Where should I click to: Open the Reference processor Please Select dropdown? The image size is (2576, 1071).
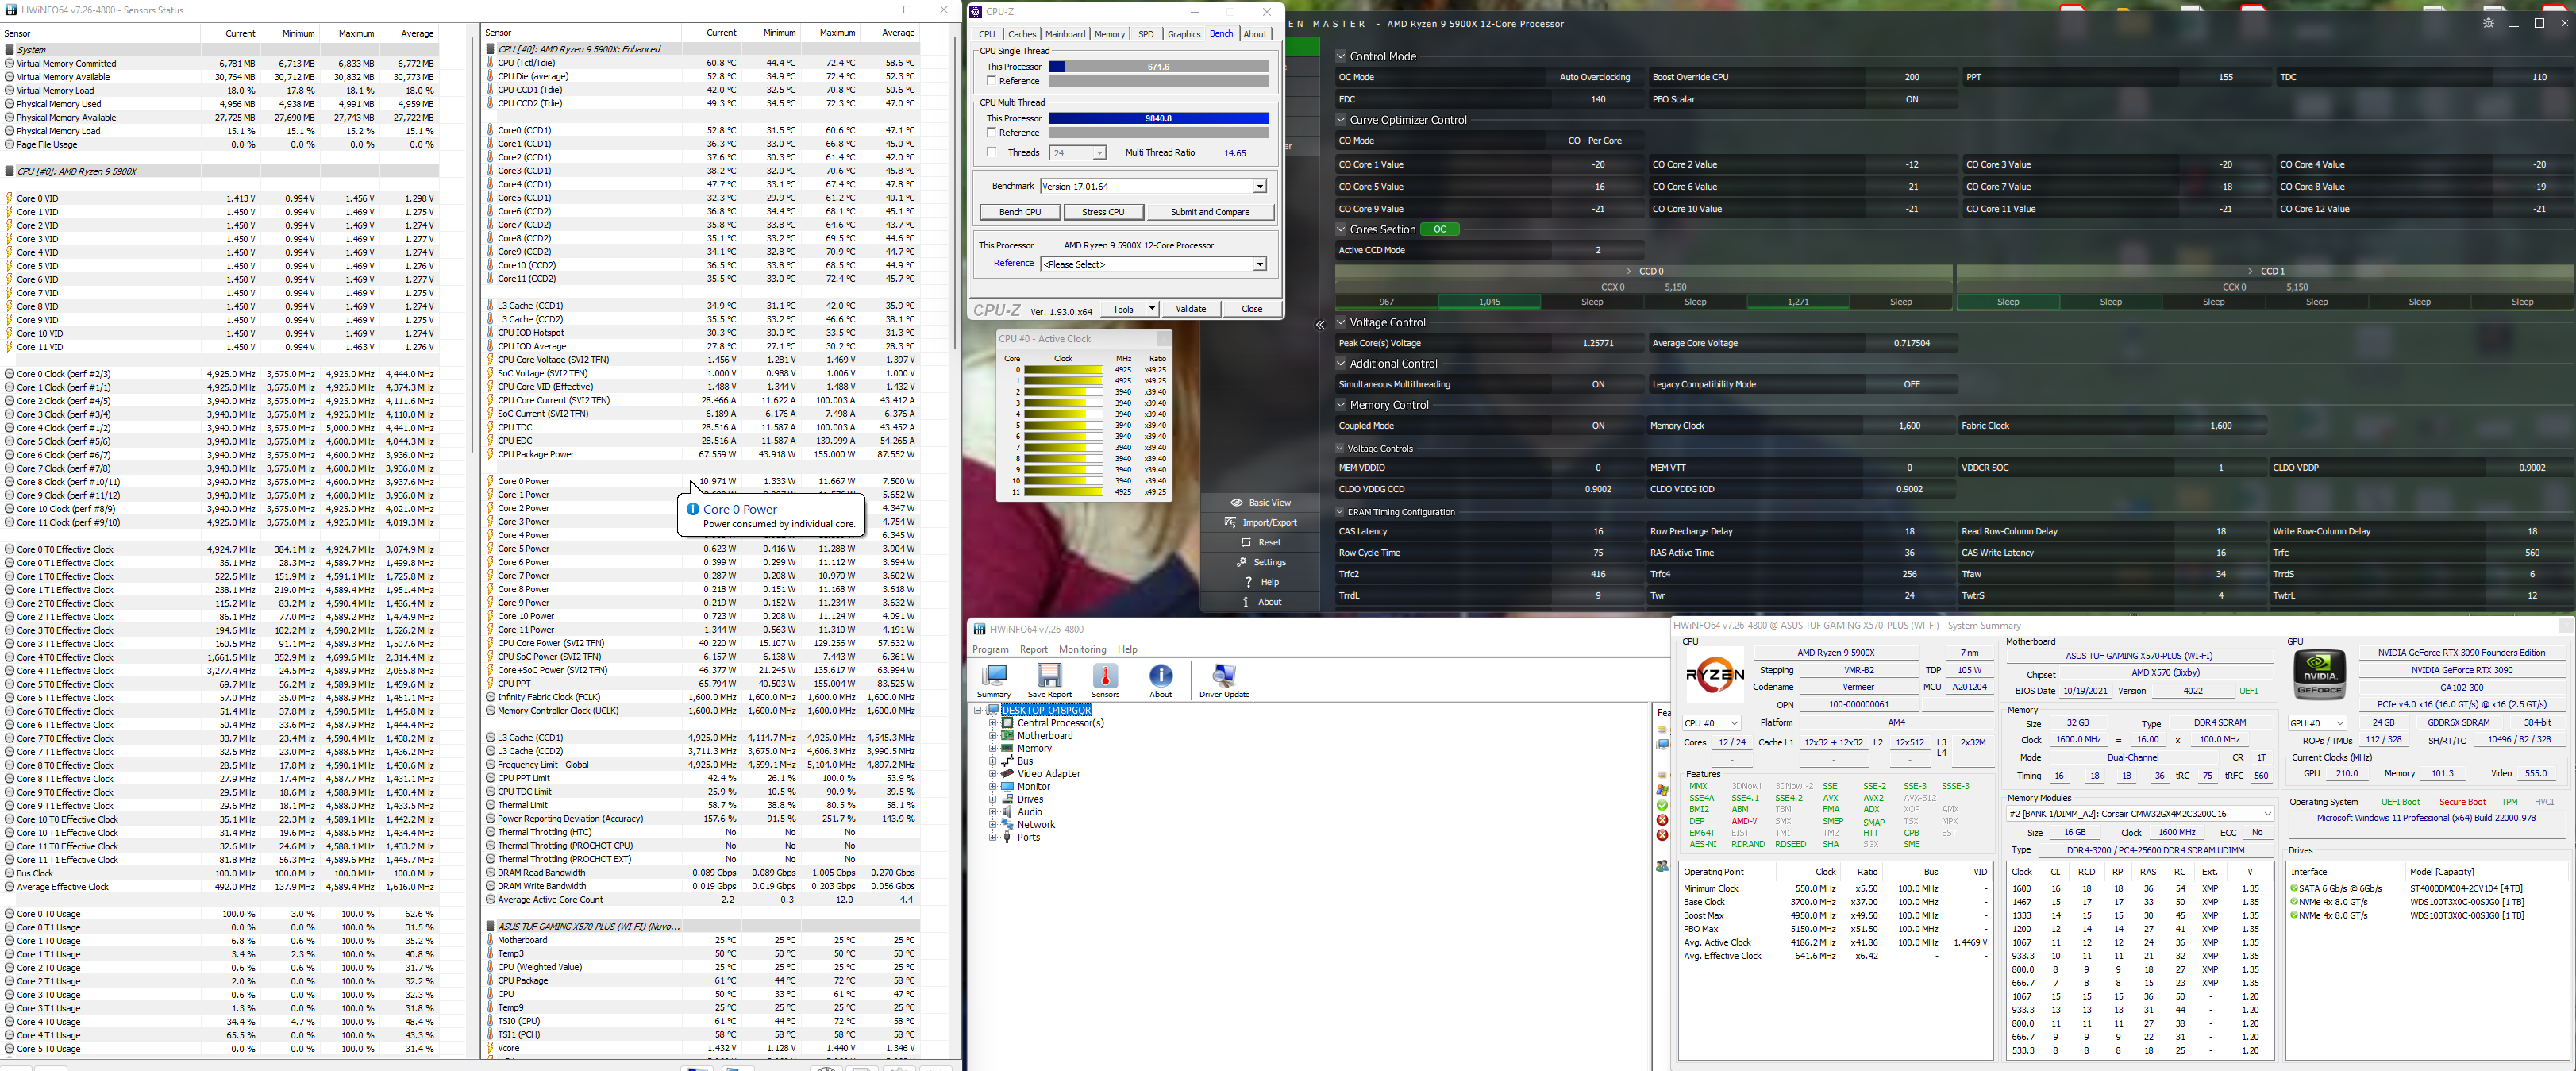tap(1259, 264)
